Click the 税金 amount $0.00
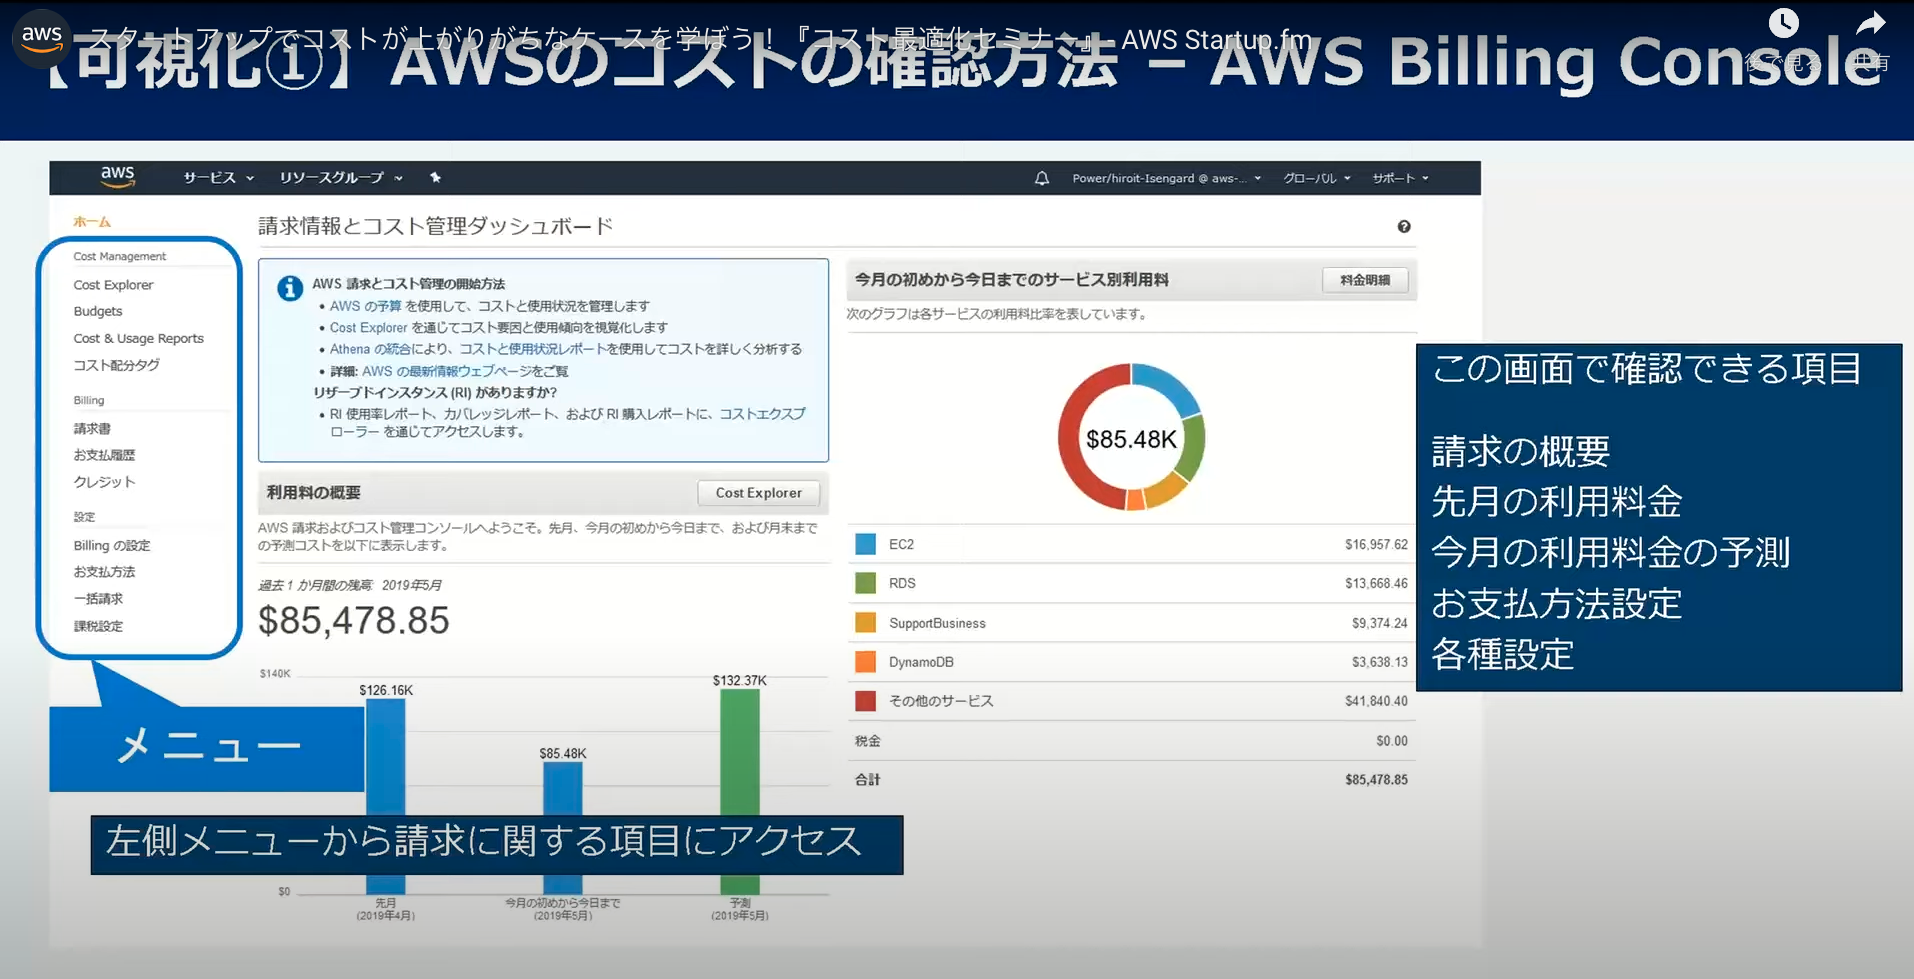 point(1391,741)
